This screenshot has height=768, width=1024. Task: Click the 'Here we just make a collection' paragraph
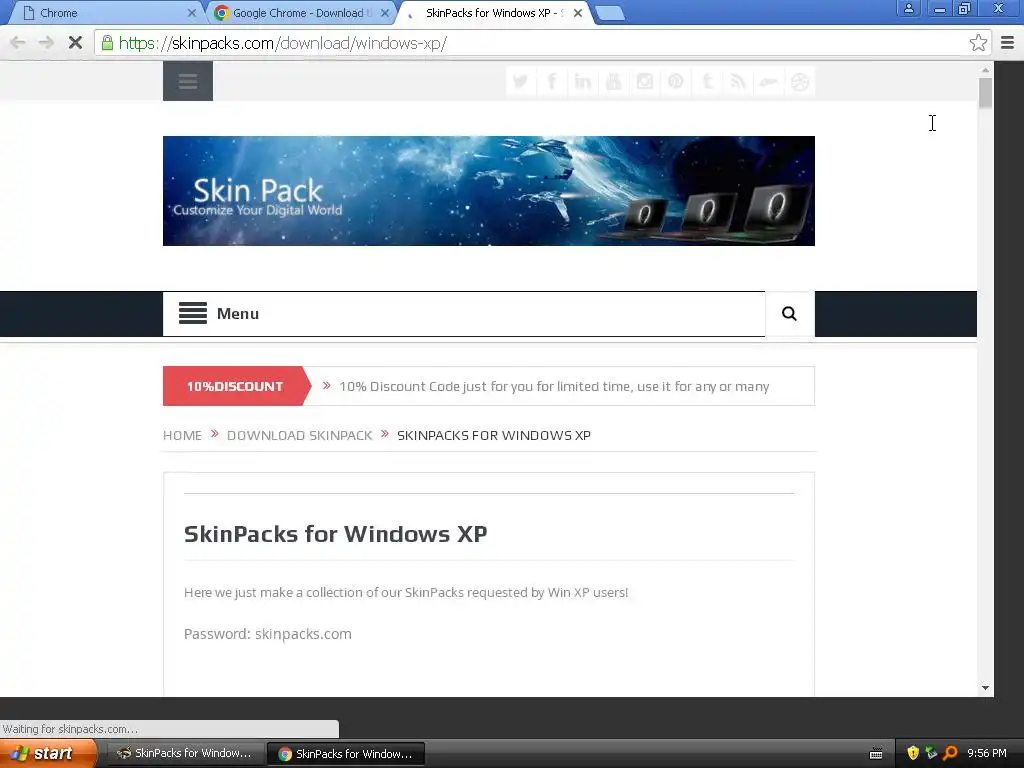pos(406,592)
